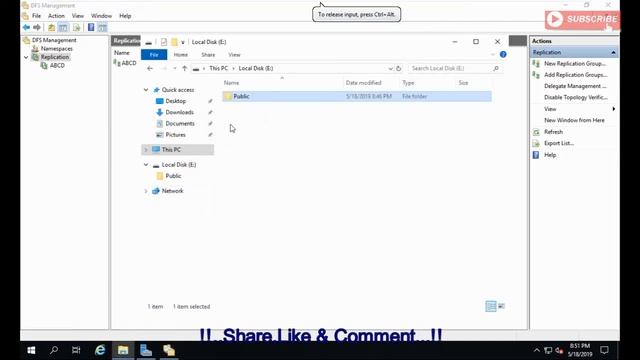Image resolution: width=640 pixels, height=360 pixels.
Task: Click the DFS Management taskbar icon
Action: tap(169, 350)
